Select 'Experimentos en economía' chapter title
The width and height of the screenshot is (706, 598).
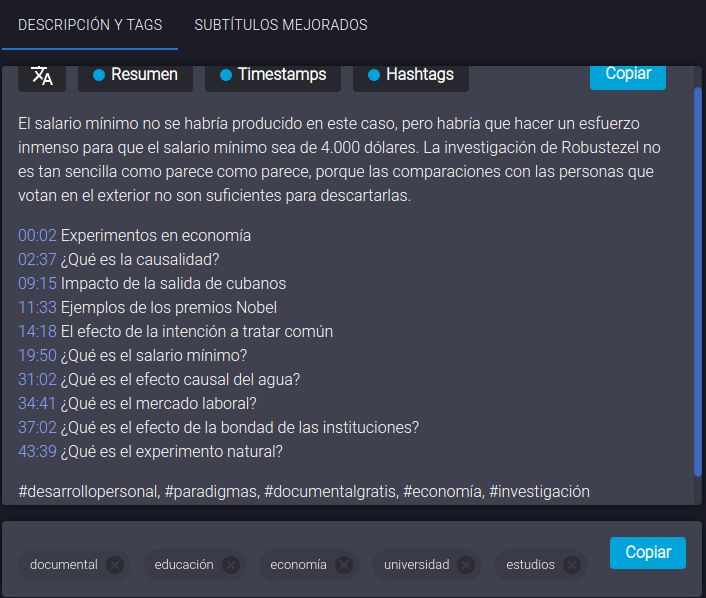click(x=156, y=236)
